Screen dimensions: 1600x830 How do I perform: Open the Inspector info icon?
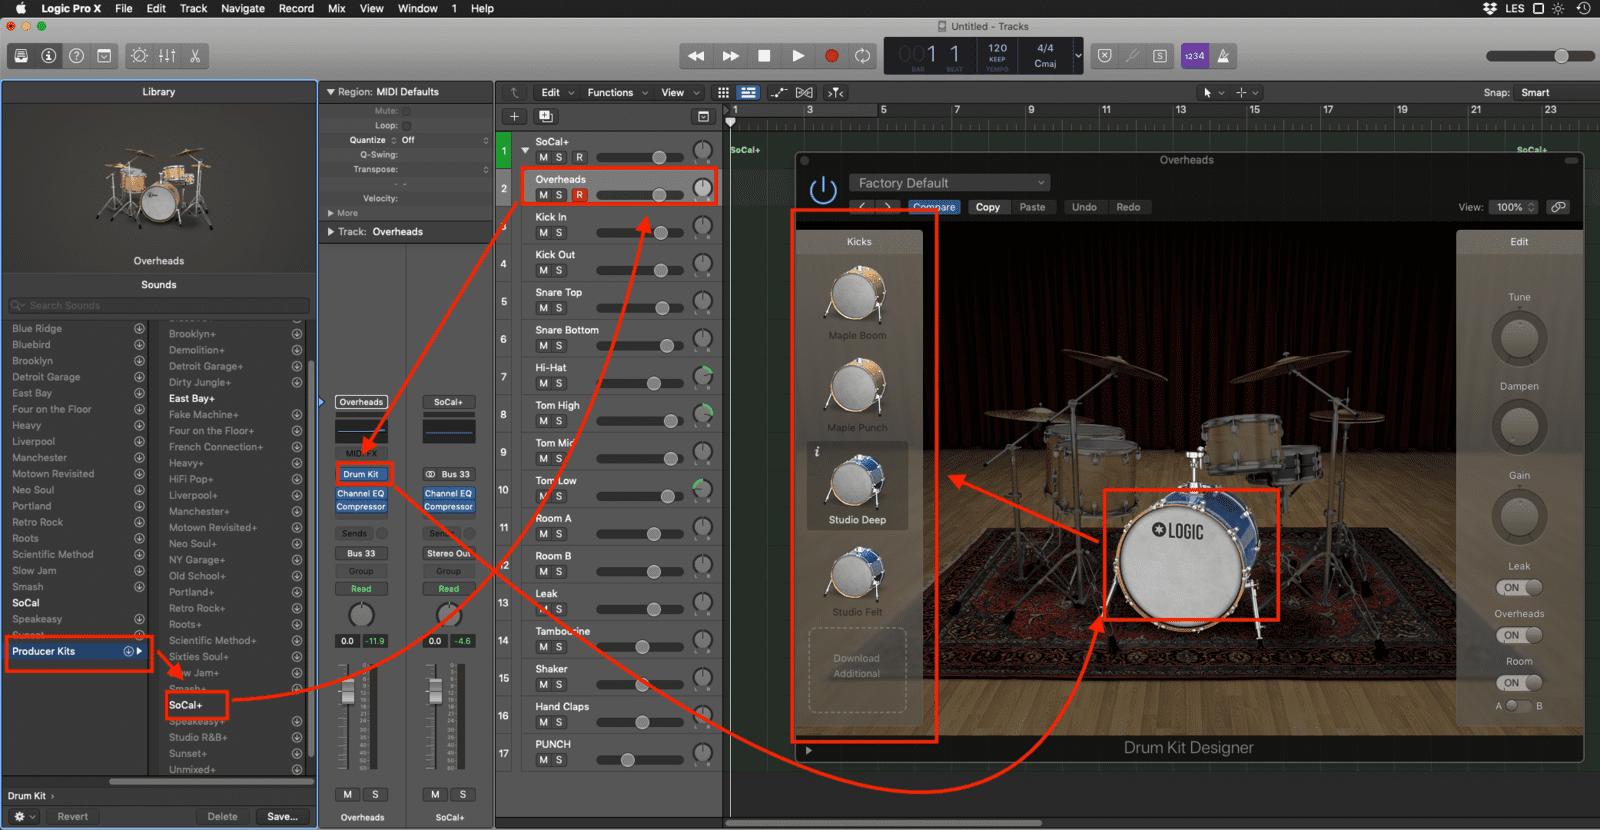(x=48, y=56)
